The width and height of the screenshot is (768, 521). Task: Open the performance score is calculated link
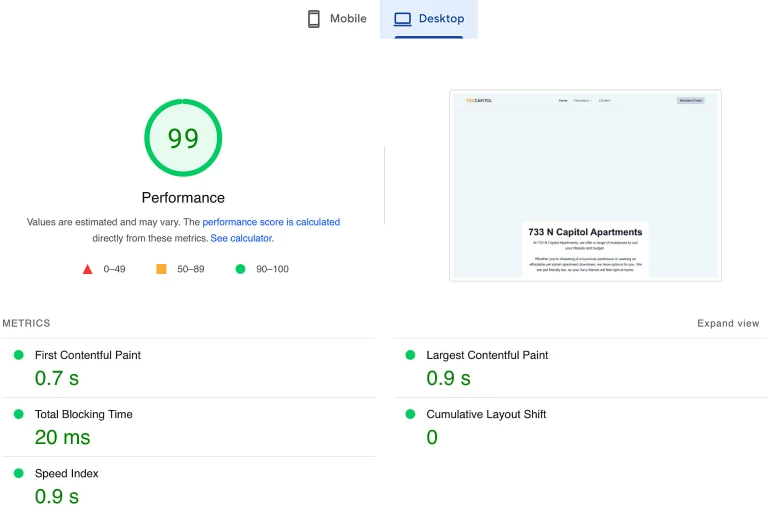pos(271,222)
